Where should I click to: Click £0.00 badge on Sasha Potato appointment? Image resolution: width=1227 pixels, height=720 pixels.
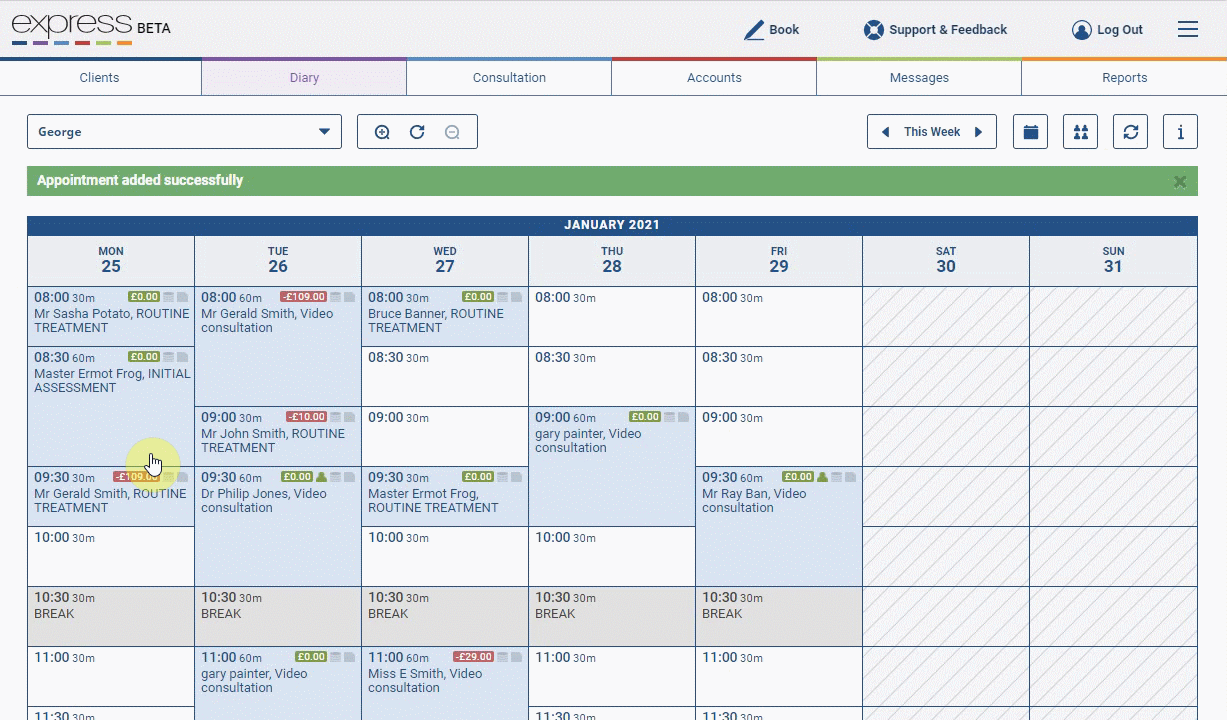[x=144, y=297]
